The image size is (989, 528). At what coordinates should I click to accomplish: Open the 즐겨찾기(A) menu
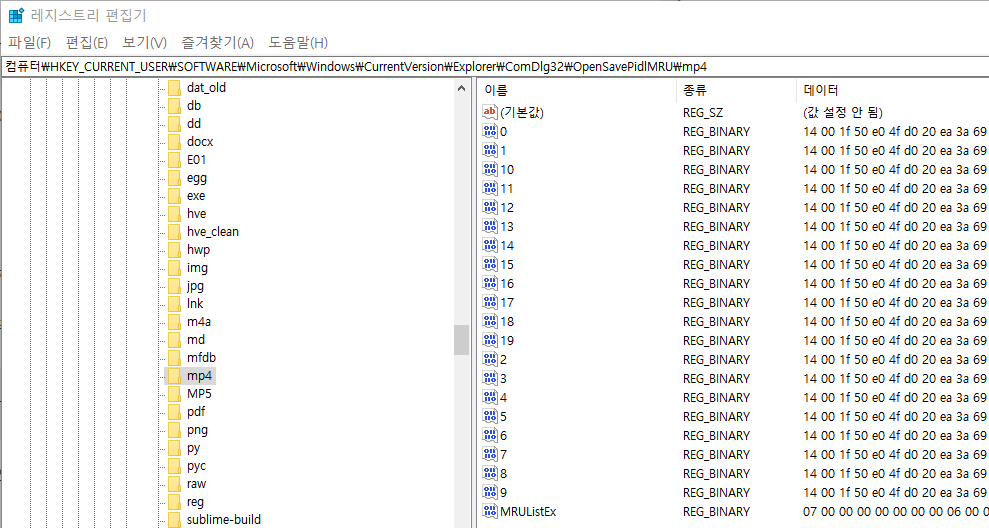coord(218,43)
